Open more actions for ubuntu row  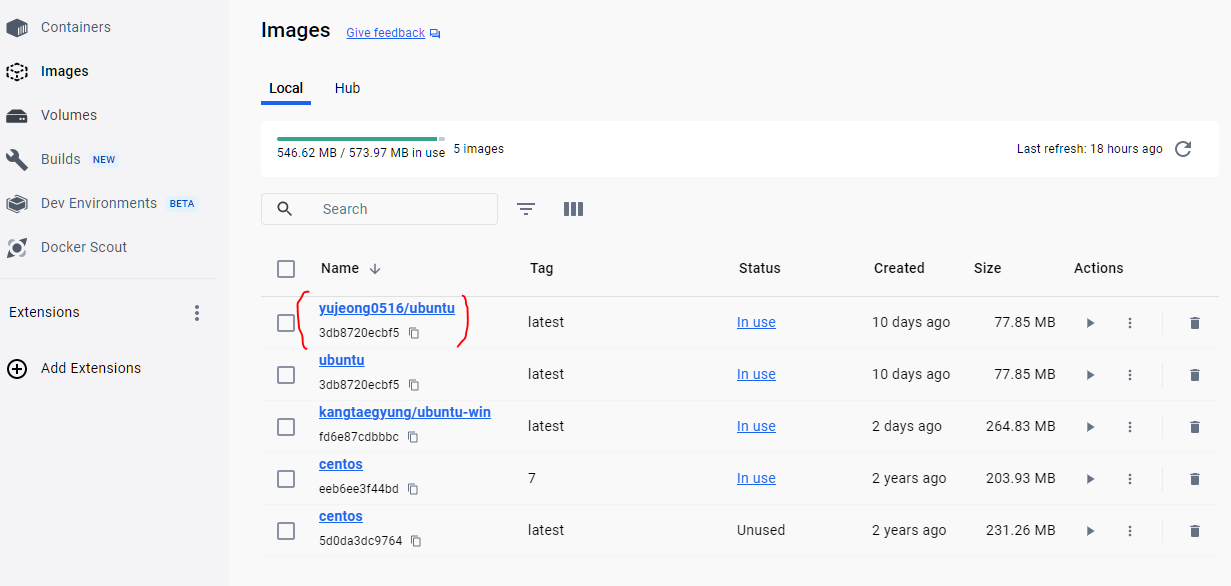pyautogui.click(x=1130, y=375)
